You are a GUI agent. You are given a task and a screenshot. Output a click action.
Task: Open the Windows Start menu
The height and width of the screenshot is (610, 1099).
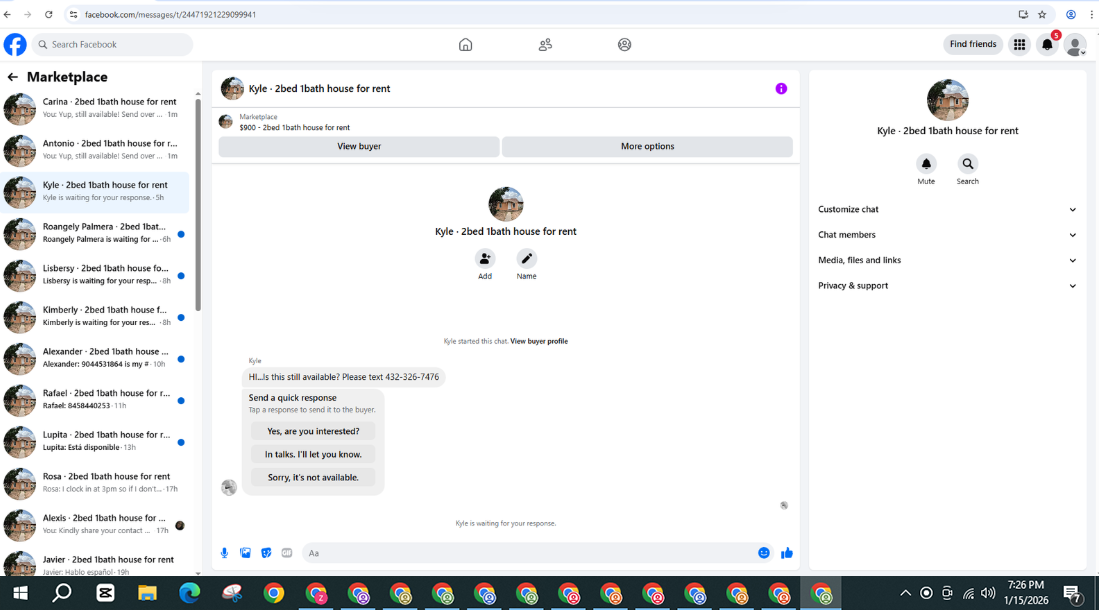(20, 593)
